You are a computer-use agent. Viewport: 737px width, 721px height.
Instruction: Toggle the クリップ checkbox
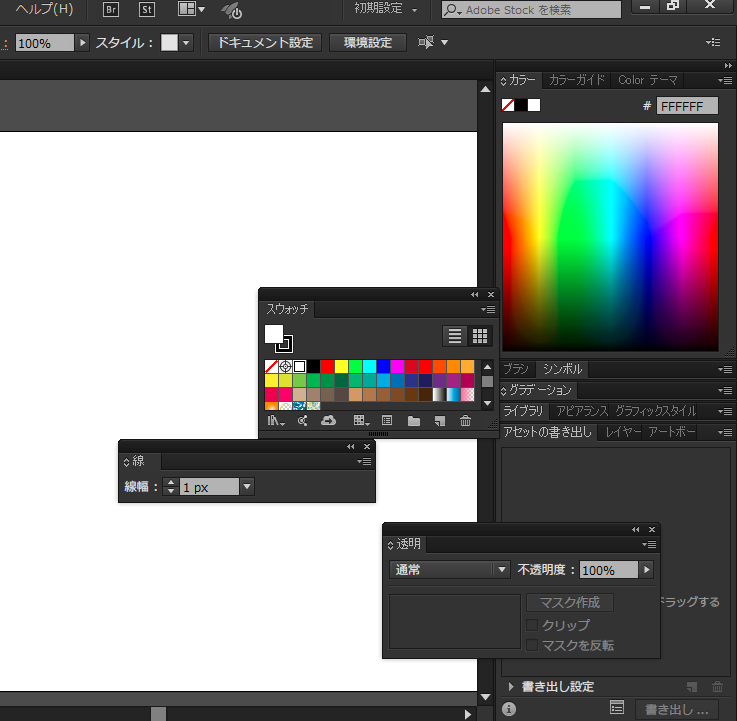[x=532, y=625]
